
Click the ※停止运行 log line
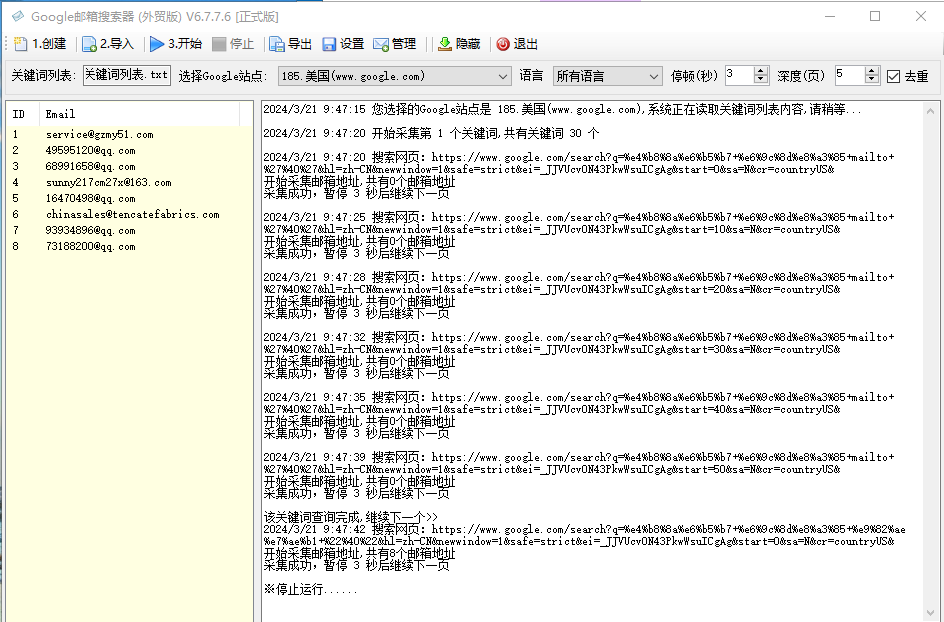coord(311,589)
